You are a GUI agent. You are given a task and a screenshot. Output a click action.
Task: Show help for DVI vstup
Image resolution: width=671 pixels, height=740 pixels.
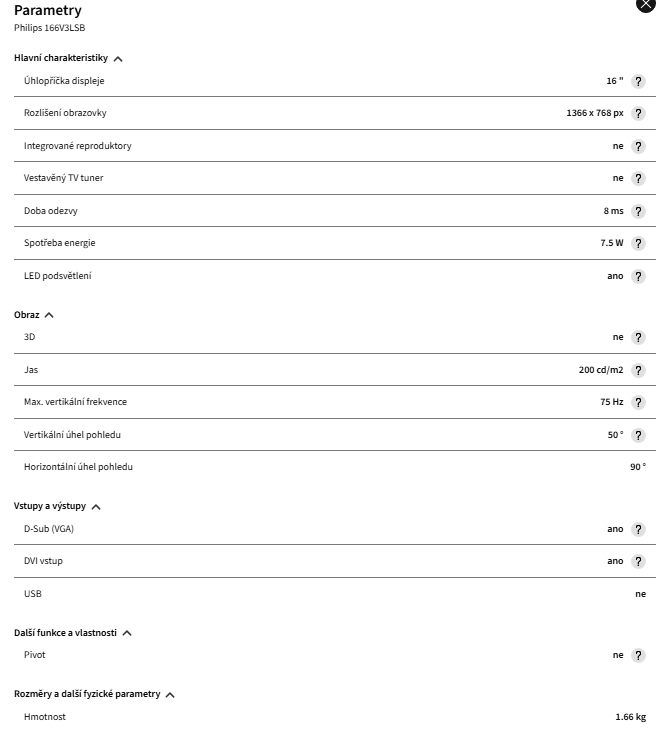tap(639, 561)
